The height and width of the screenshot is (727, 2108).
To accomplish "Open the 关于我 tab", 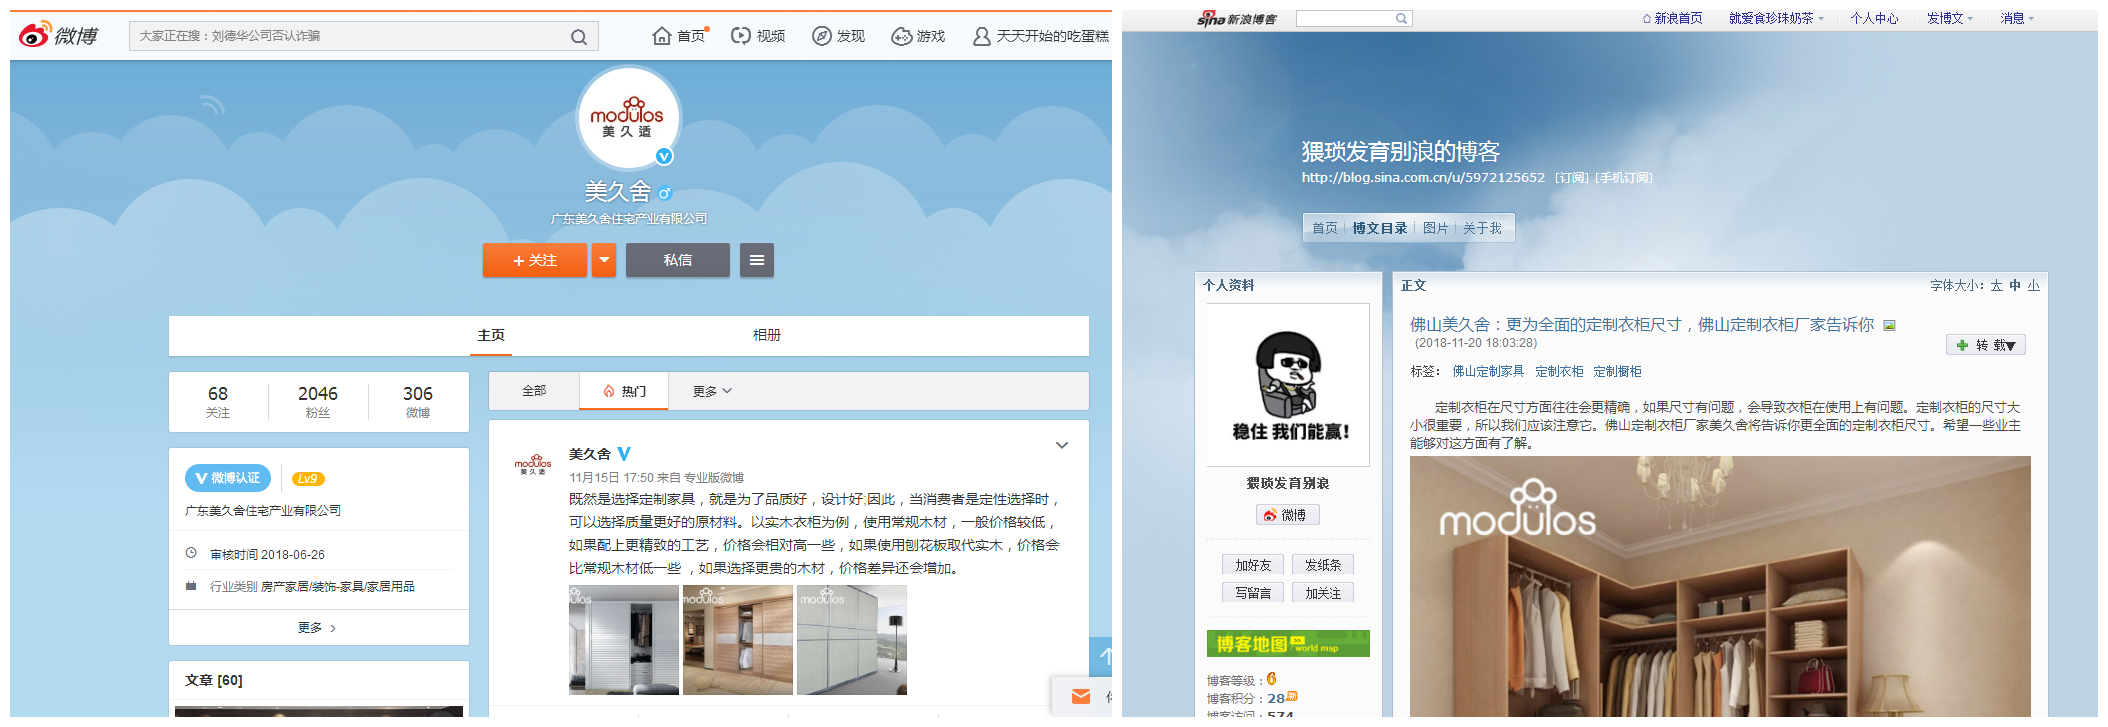I will [x=1482, y=228].
